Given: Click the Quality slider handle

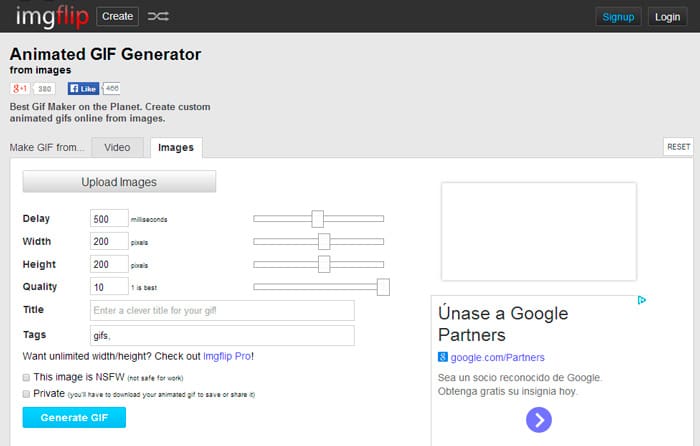Looking at the screenshot, I should (x=383, y=287).
